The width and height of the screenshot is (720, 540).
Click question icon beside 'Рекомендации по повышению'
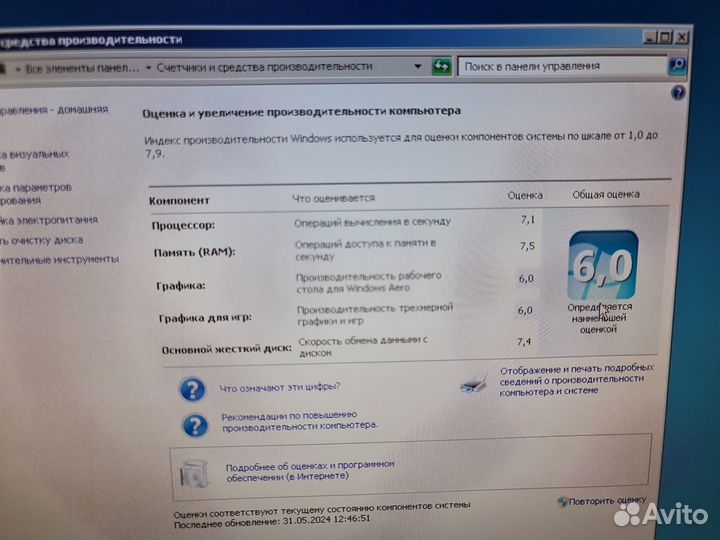(195, 425)
